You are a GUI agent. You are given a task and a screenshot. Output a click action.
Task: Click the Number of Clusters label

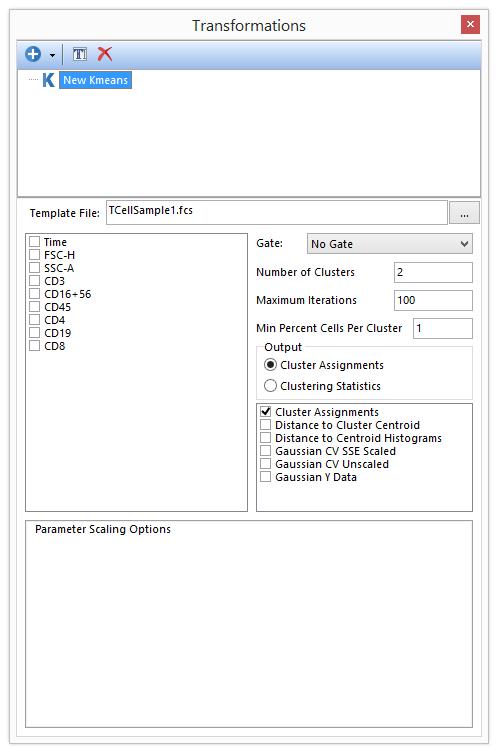tap(305, 272)
